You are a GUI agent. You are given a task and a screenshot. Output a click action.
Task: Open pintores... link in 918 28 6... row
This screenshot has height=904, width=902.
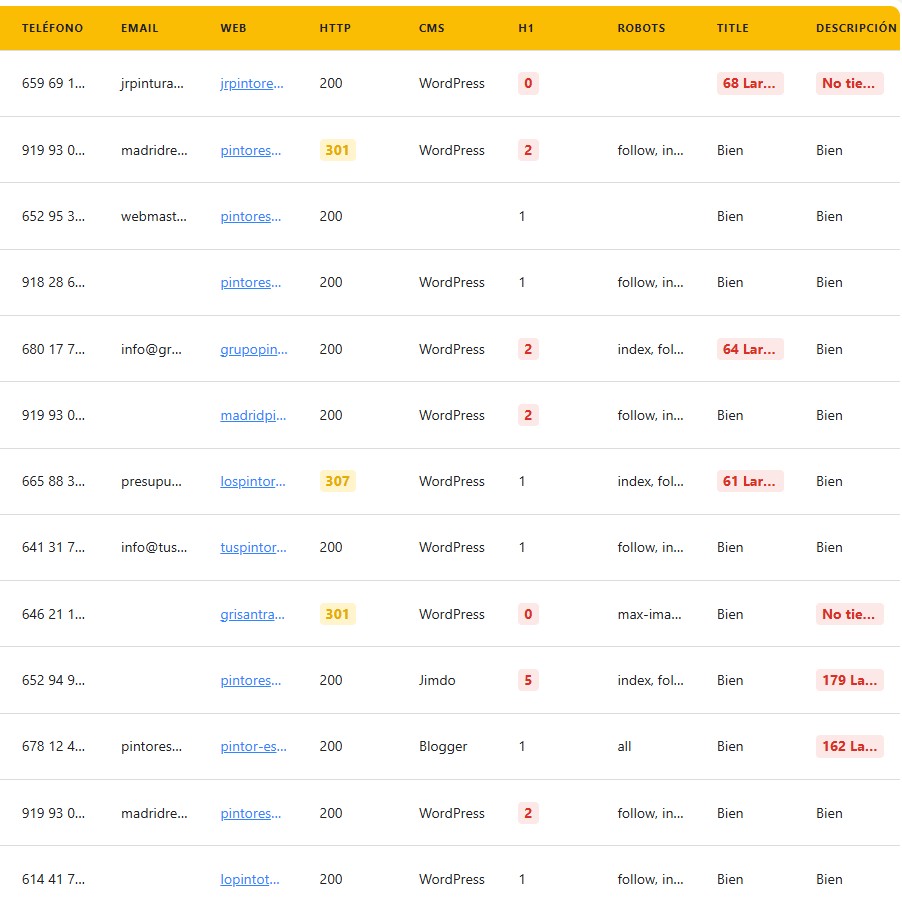251,282
